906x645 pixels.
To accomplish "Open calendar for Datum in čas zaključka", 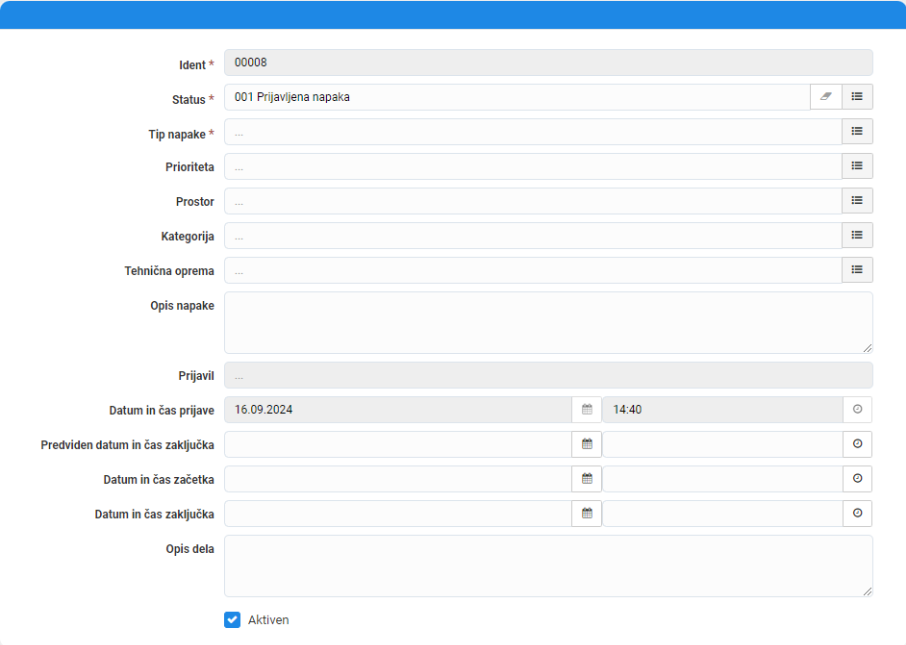I will point(587,513).
